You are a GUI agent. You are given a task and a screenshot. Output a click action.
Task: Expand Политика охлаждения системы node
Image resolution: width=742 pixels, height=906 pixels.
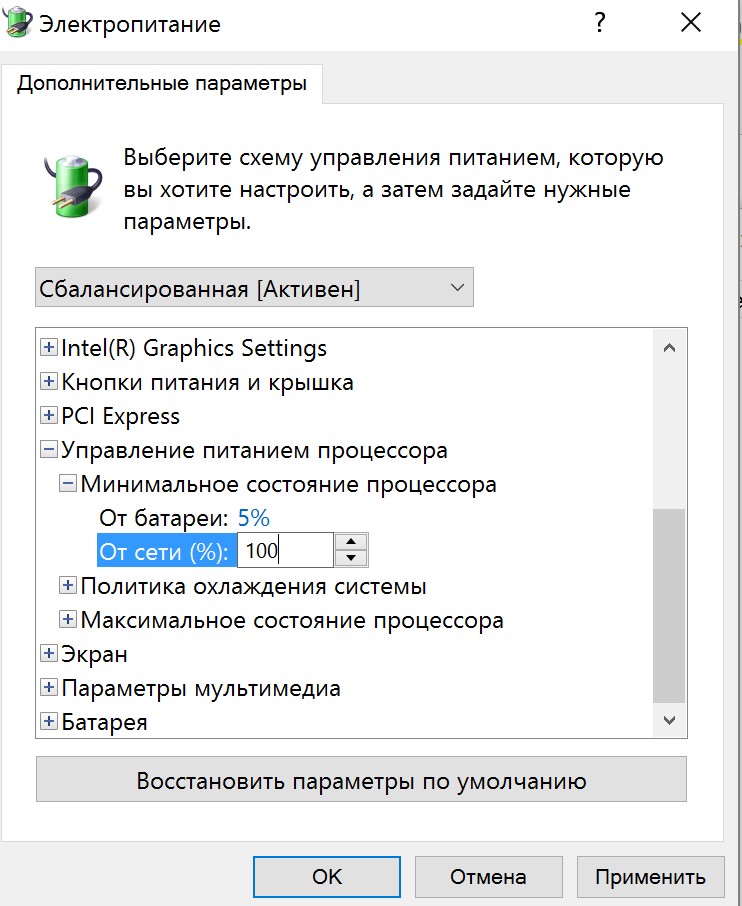(68, 585)
